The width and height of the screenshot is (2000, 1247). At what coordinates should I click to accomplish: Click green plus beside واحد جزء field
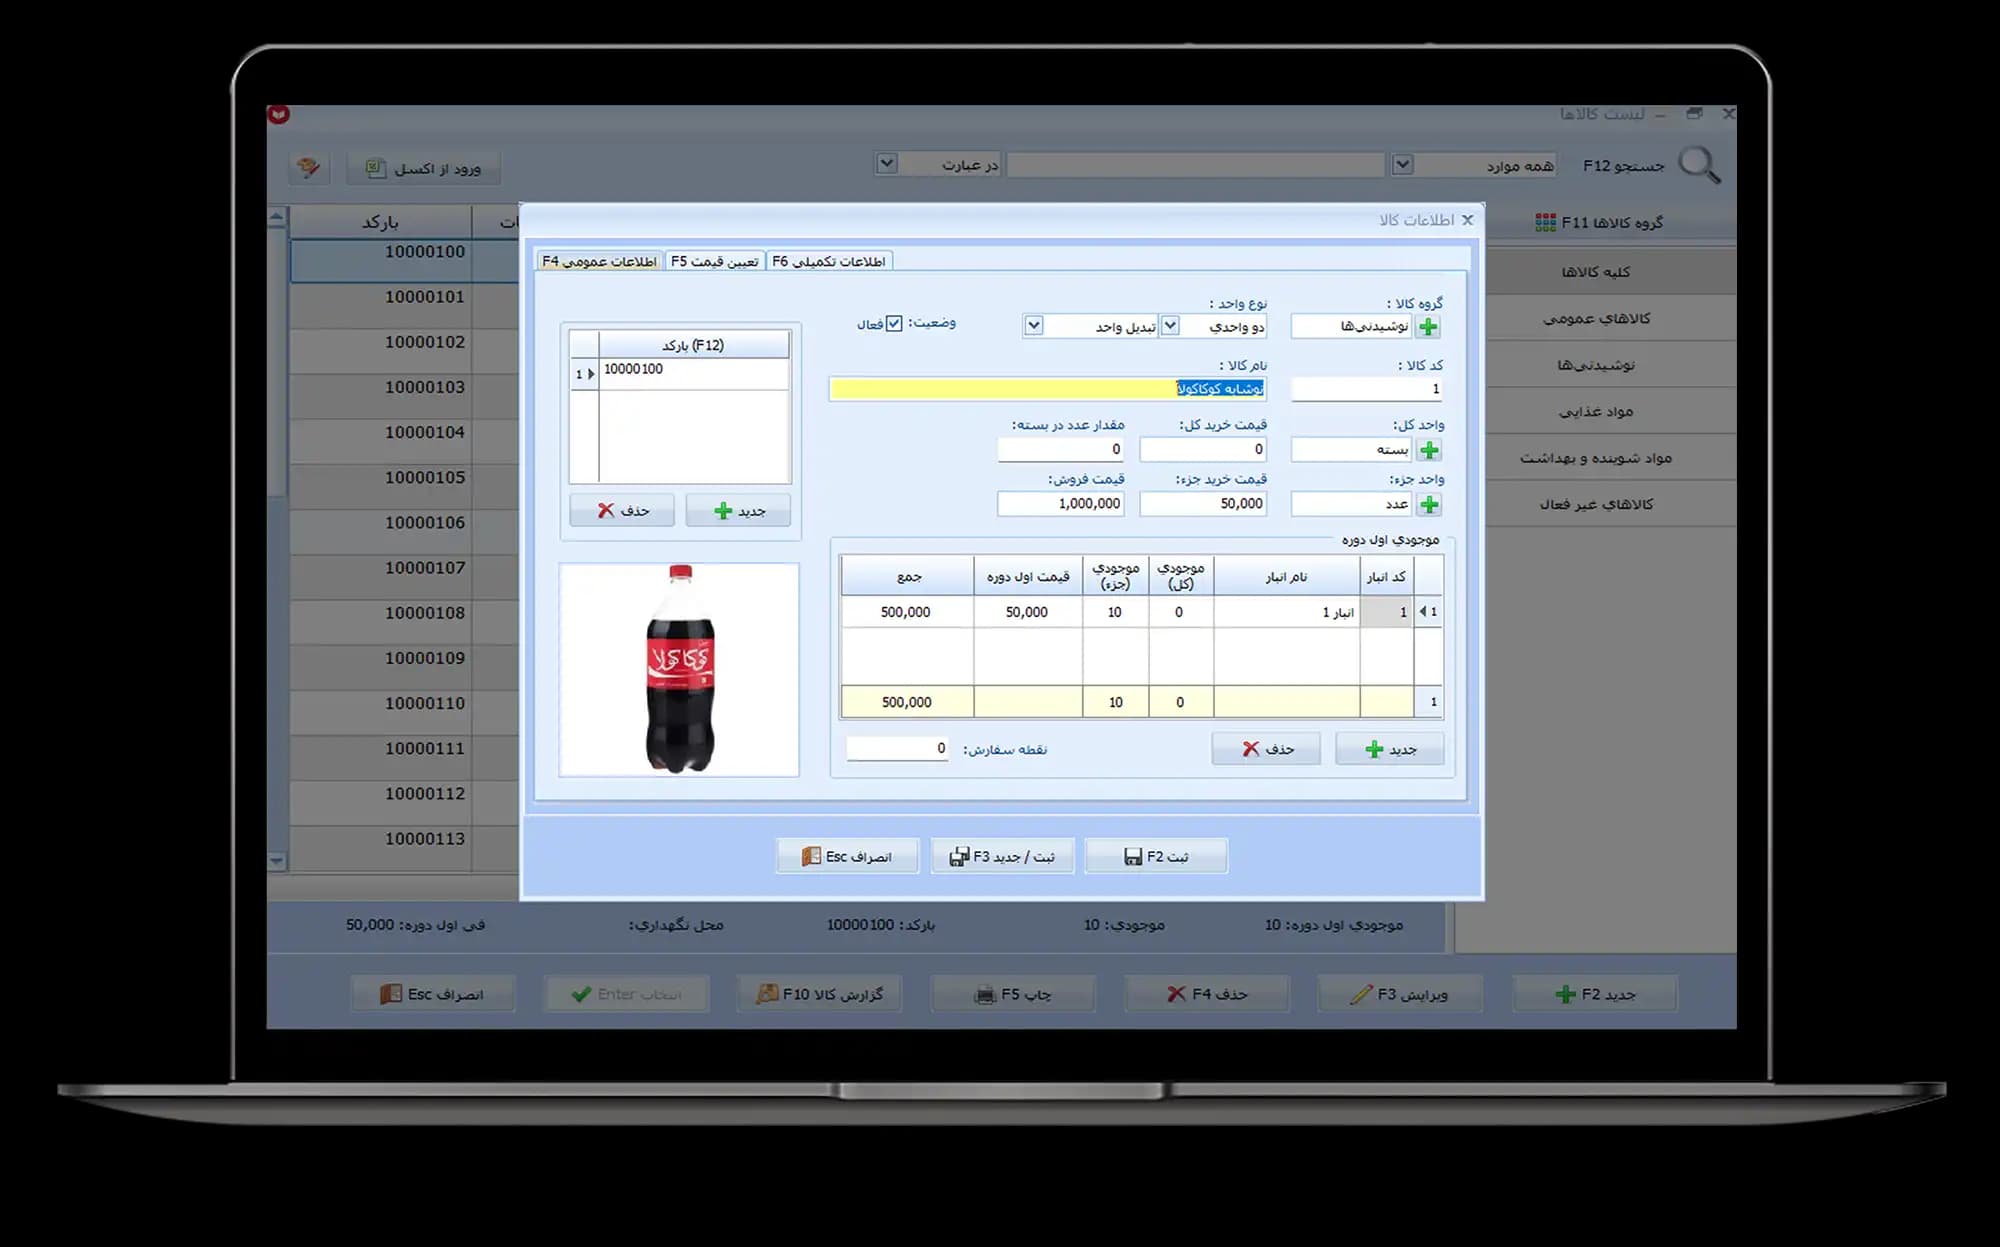(x=1429, y=504)
